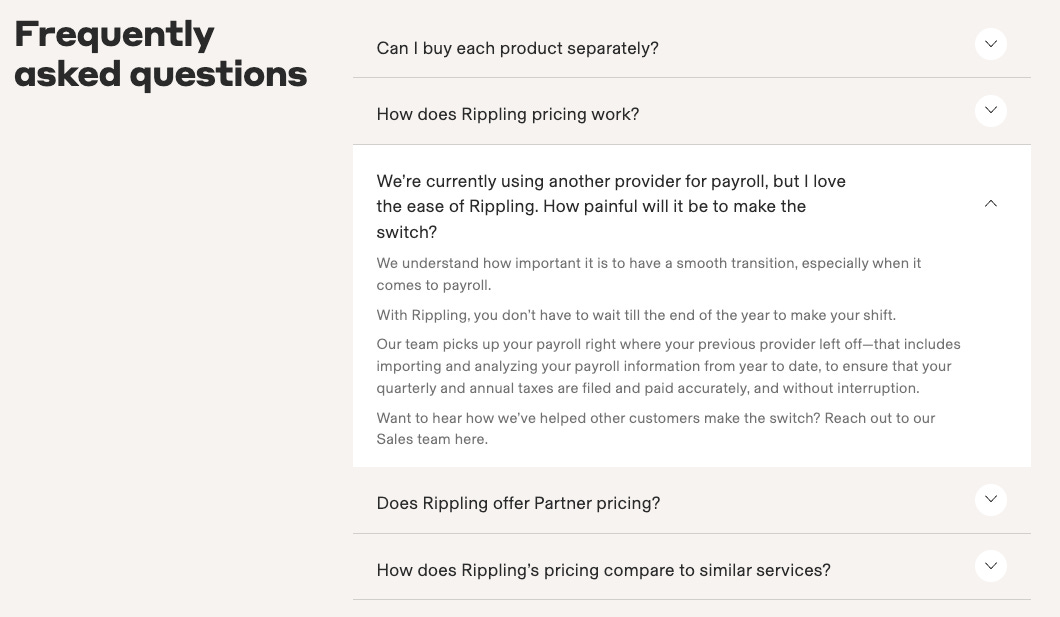The height and width of the screenshot is (617, 1060).
Task: Click the chevron icon on "Can I buy each product separately?"
Action: 990,44
